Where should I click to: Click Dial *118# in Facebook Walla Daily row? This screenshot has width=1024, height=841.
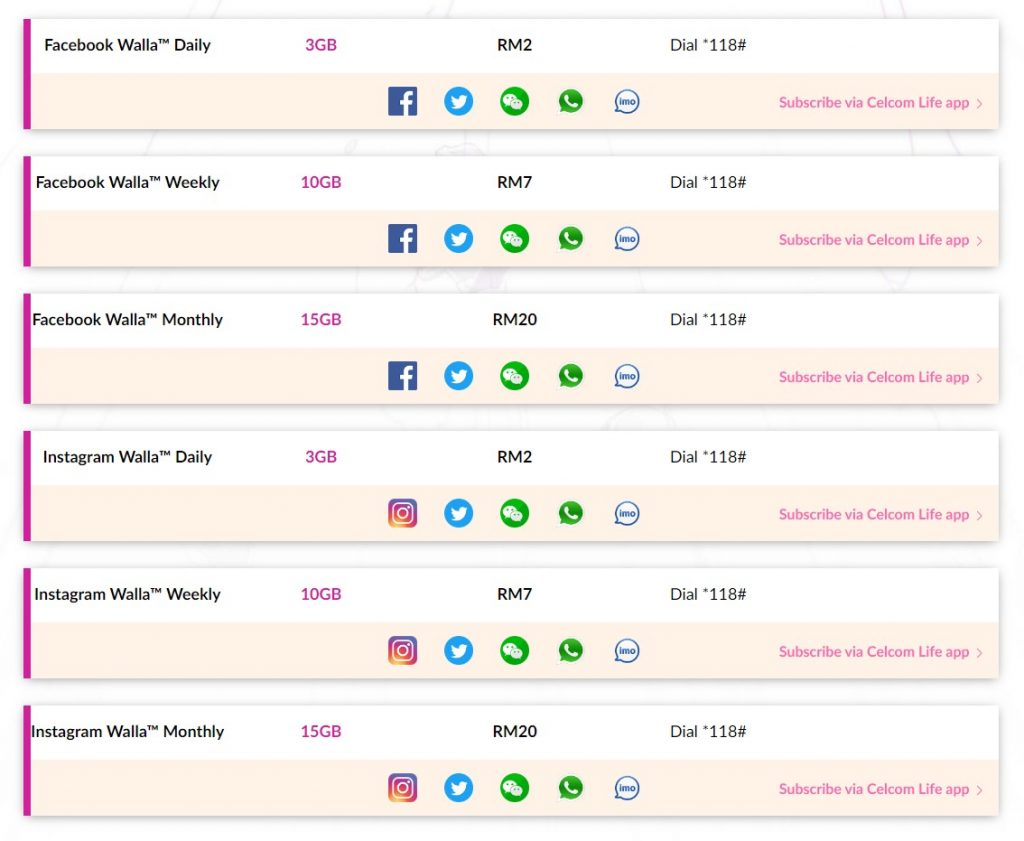pyautogui.click(x=708, y=45)
